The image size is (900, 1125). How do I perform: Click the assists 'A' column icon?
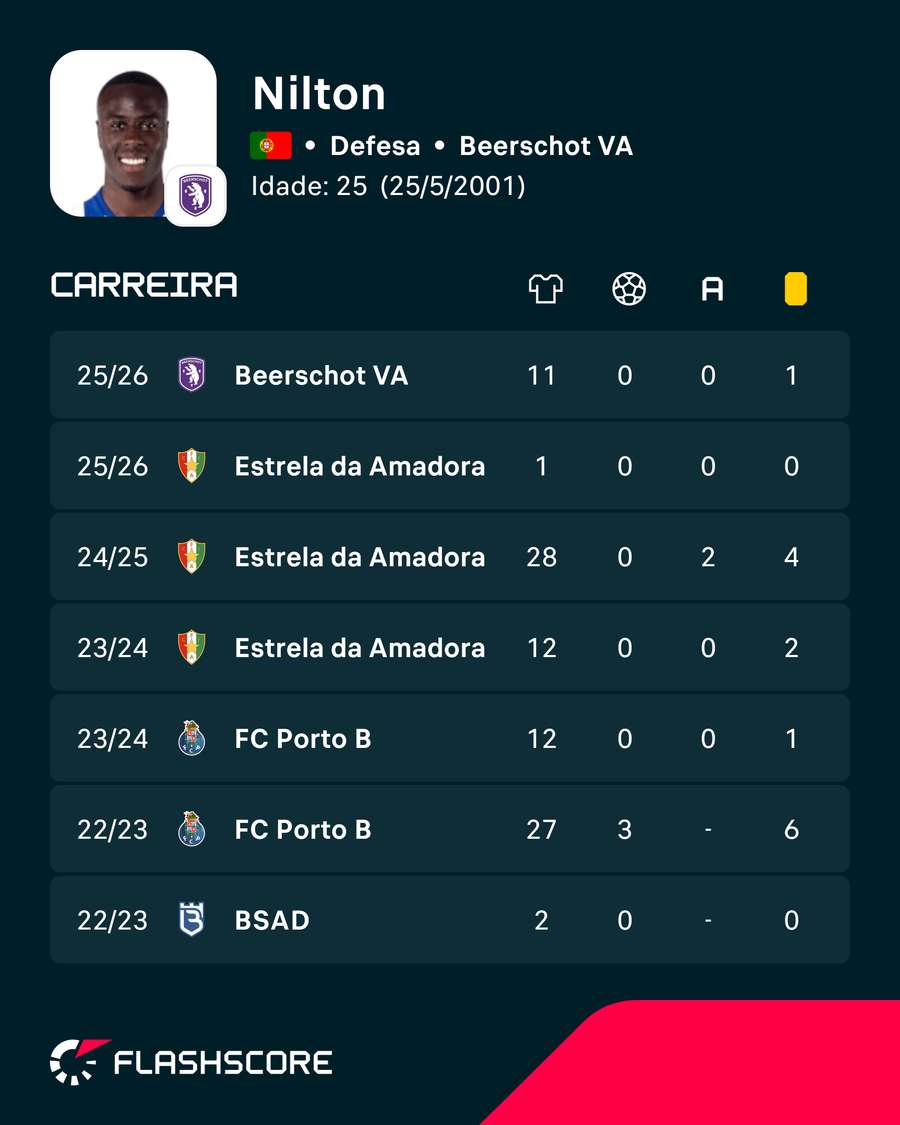tap(712, 289)
